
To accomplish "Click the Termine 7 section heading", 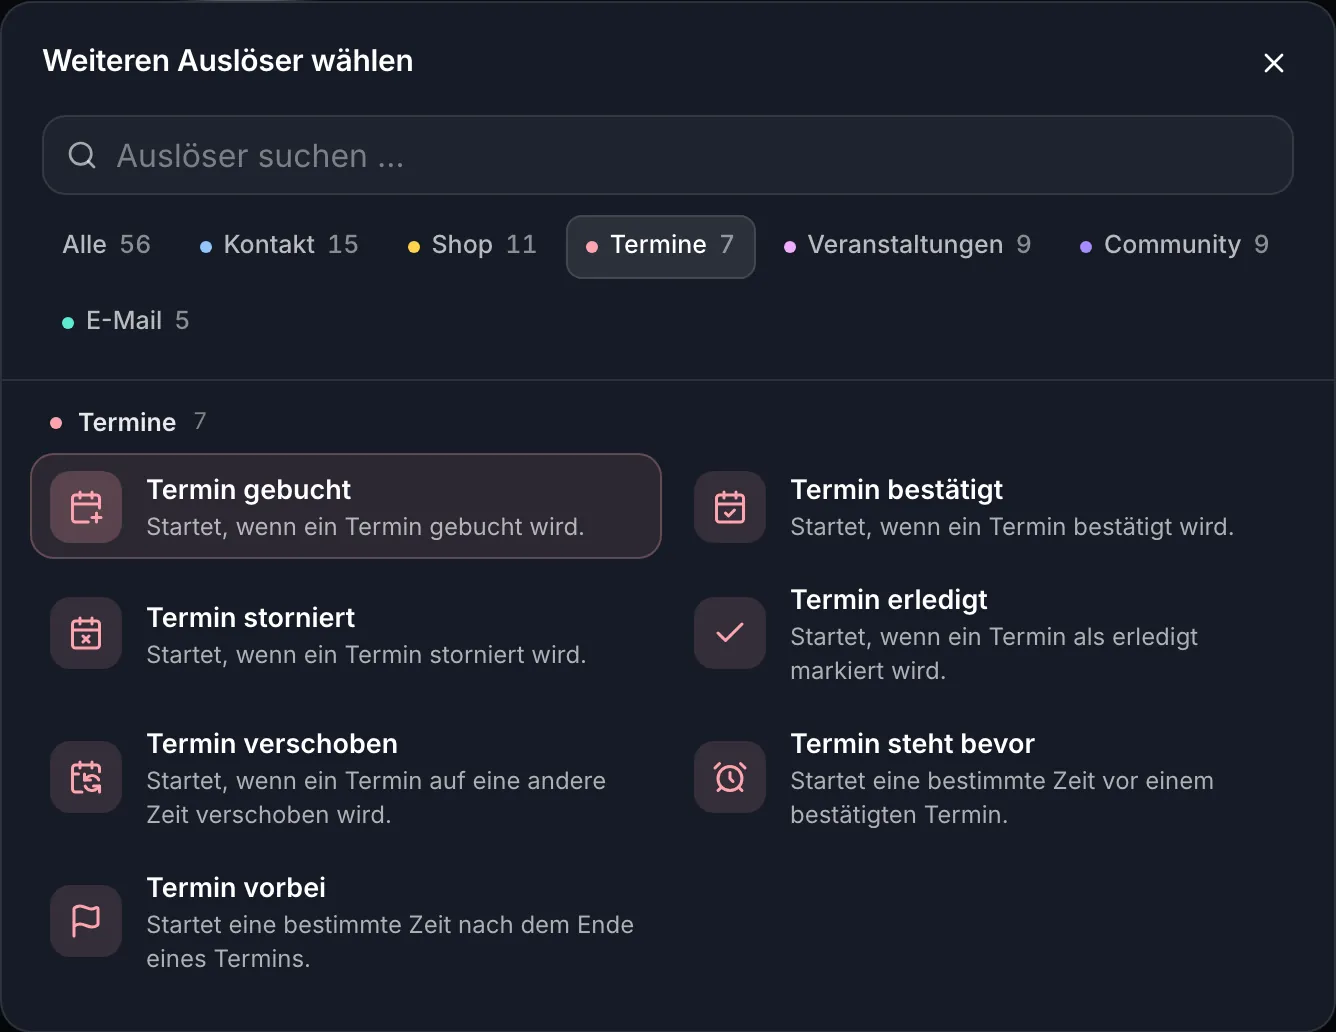I will [x=128, y=422].
